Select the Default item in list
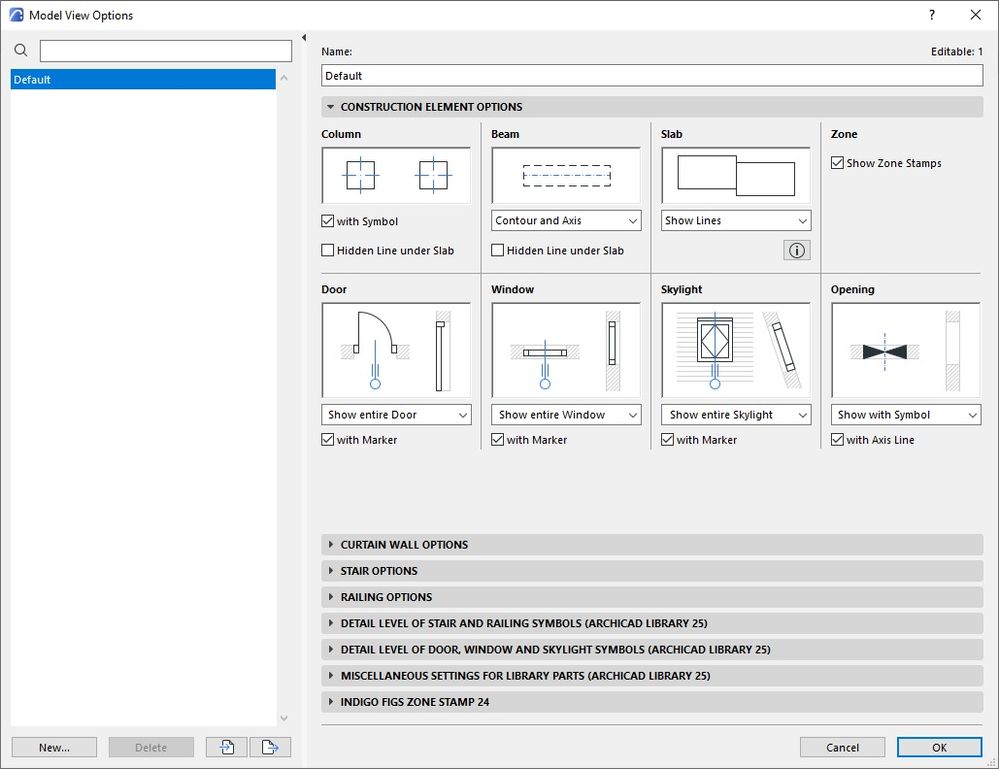This screenshot has height=769, width=999. [x=143, y=80]
